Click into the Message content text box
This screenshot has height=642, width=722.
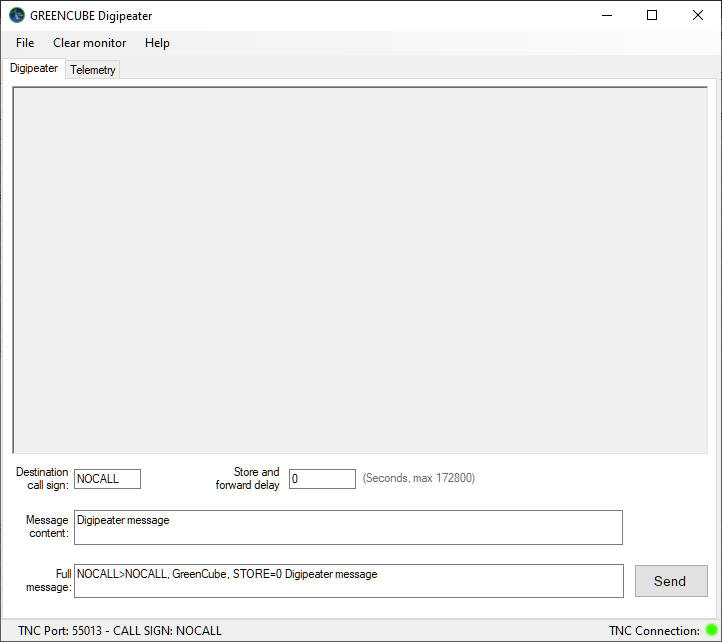point(348,528)
